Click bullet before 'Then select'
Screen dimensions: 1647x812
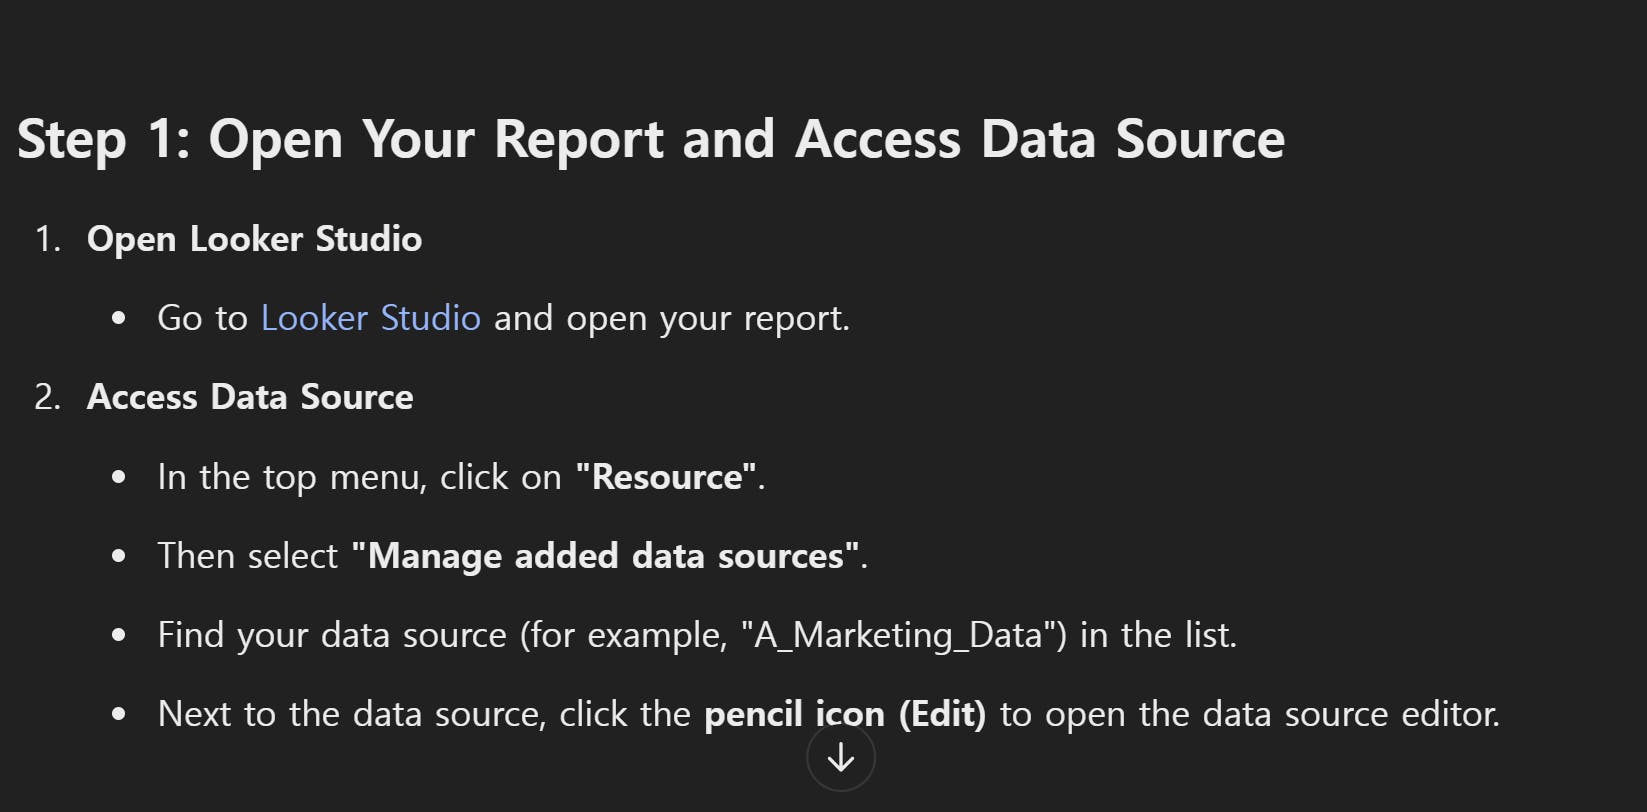[120, 557]
